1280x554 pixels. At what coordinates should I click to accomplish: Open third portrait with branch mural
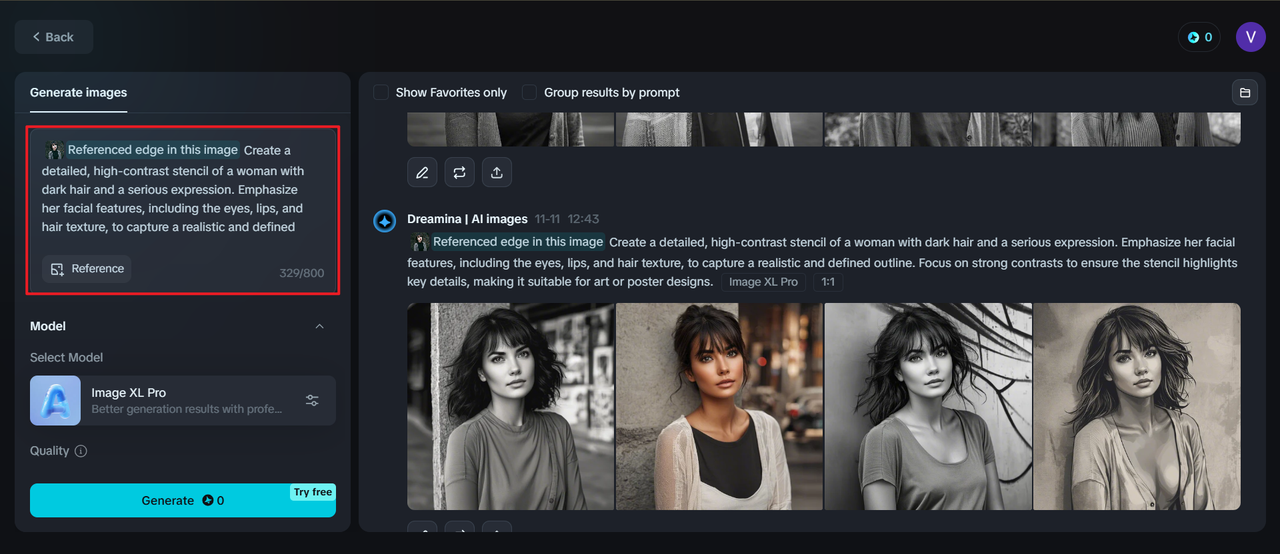[x=928, y=407]
